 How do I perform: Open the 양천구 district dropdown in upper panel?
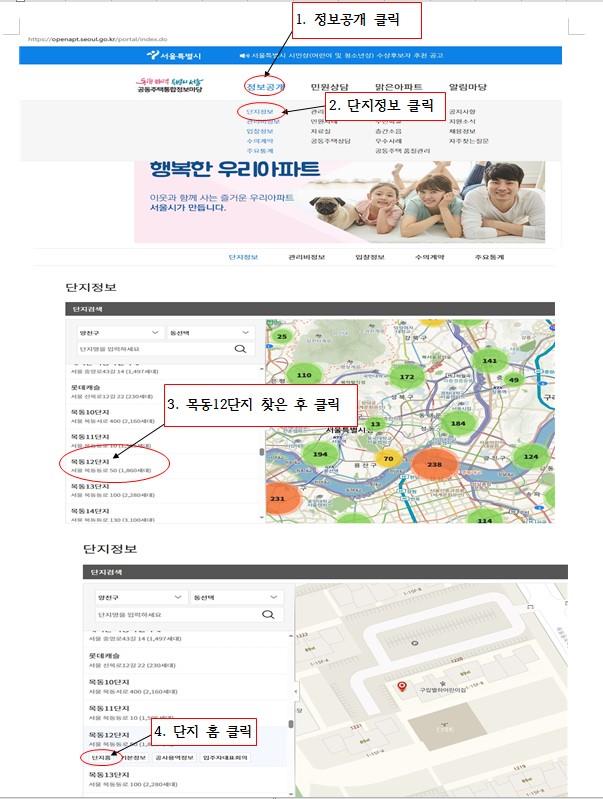point(119,333)
